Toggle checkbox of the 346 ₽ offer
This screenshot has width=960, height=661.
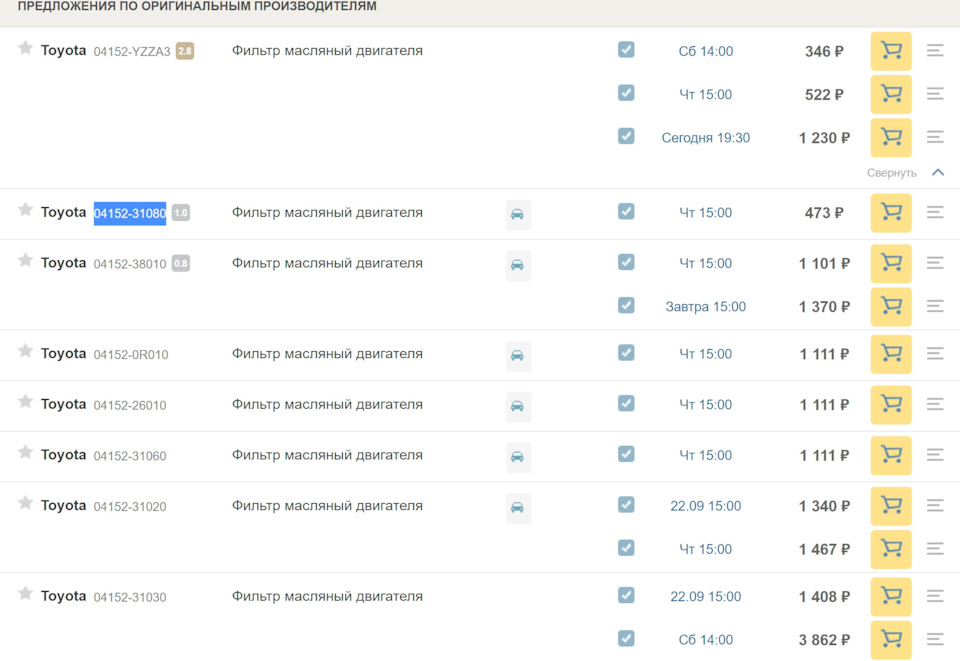[x=626, y=49]
